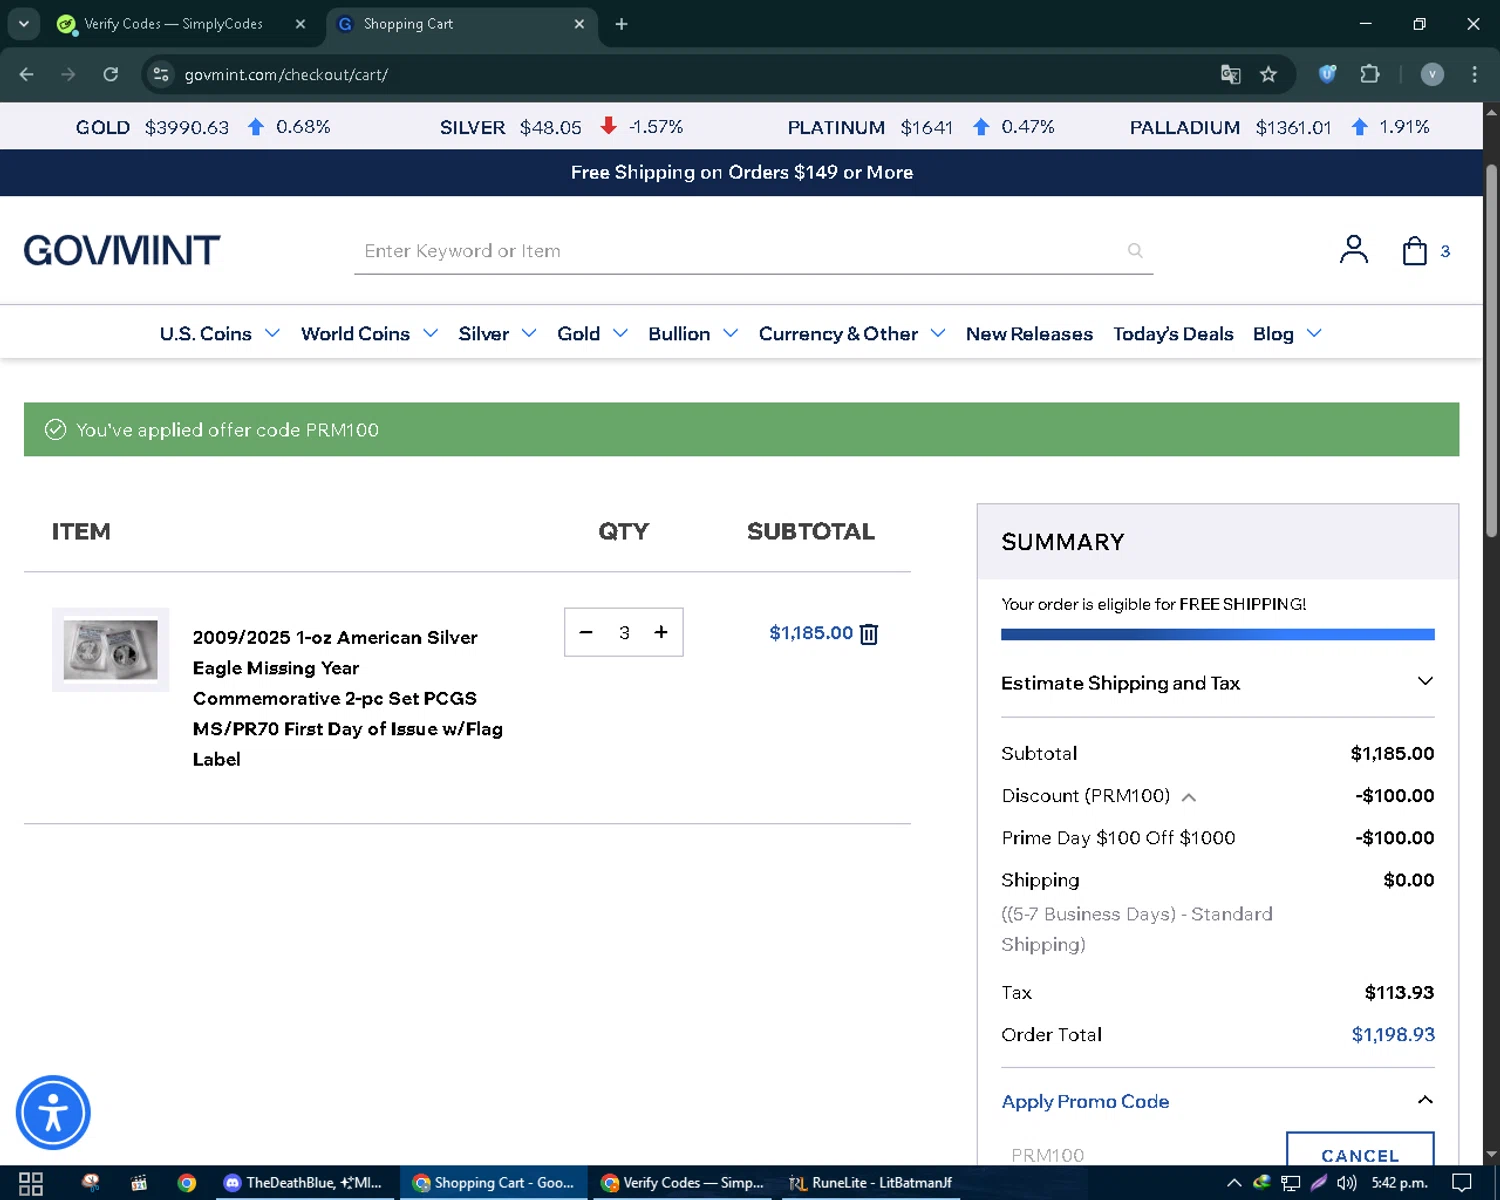Click the PRM100 promo code input field
The height and width of the screenshot is (1200, 1500).
1140,1152
